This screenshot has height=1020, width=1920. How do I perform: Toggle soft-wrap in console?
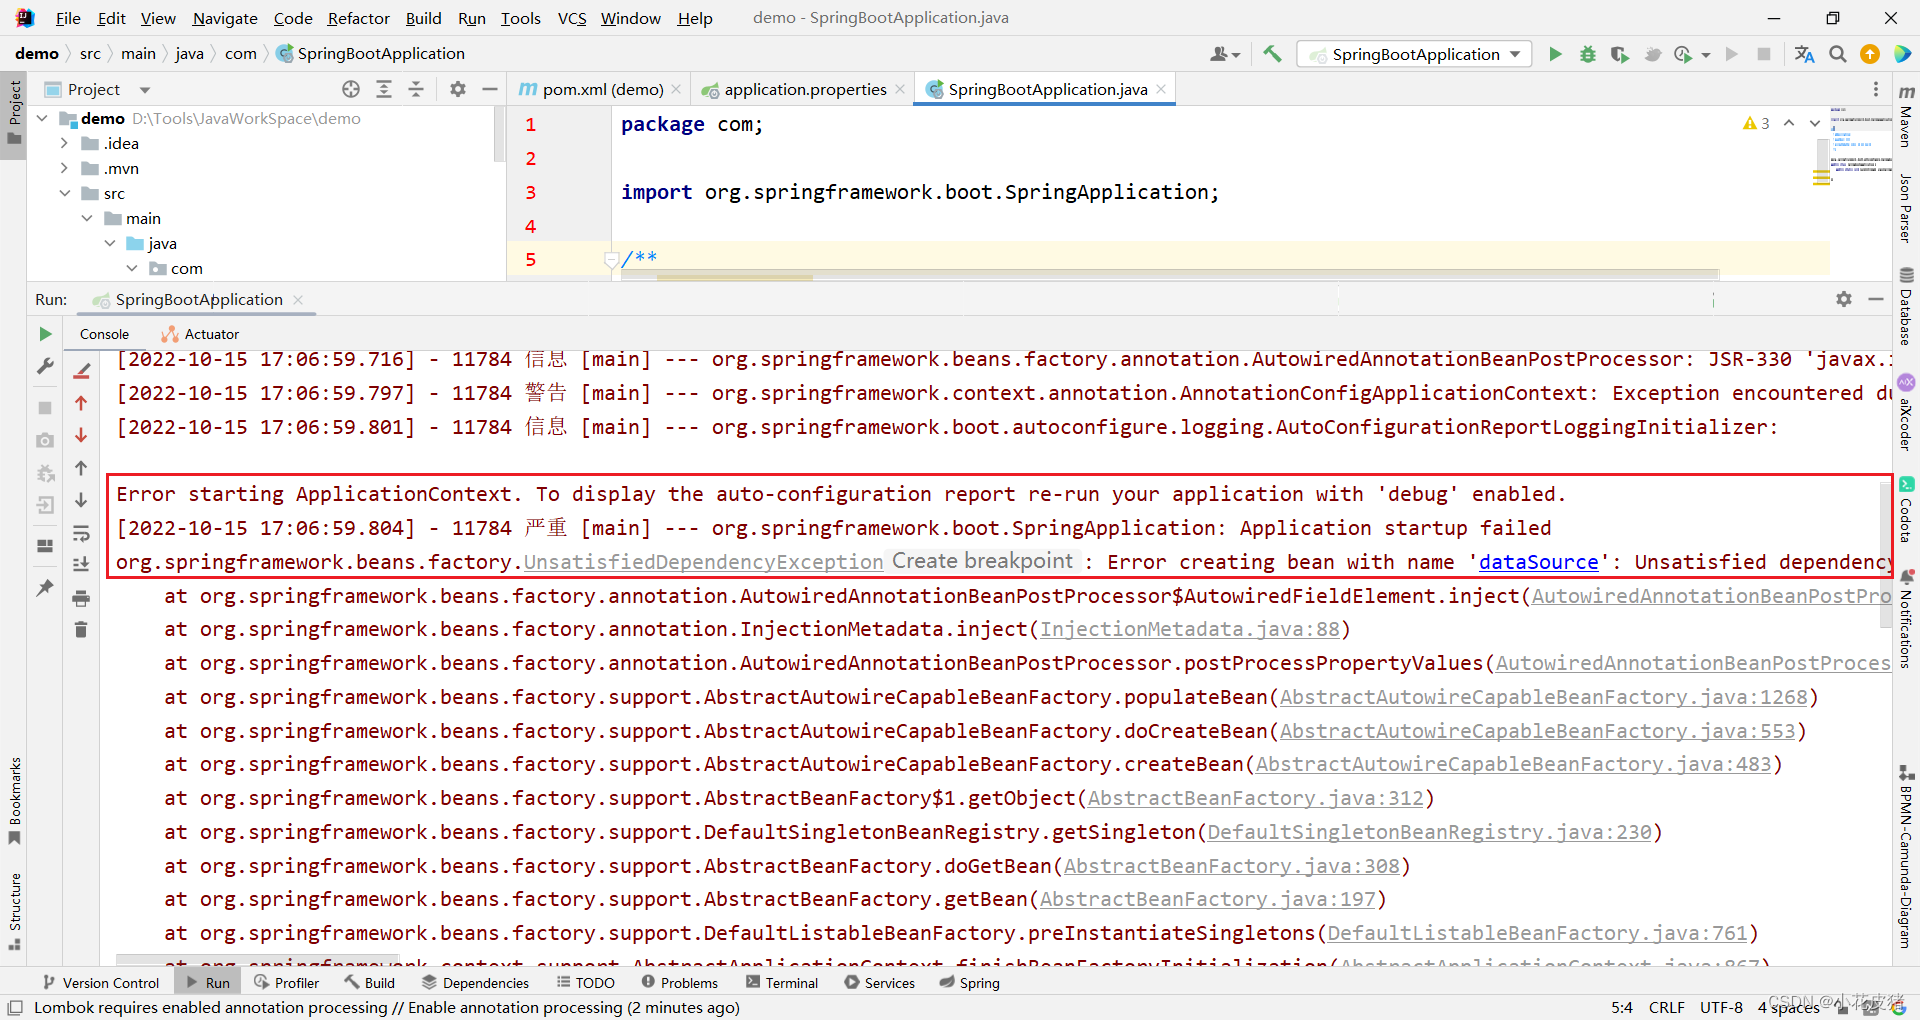tap(82, 533)
